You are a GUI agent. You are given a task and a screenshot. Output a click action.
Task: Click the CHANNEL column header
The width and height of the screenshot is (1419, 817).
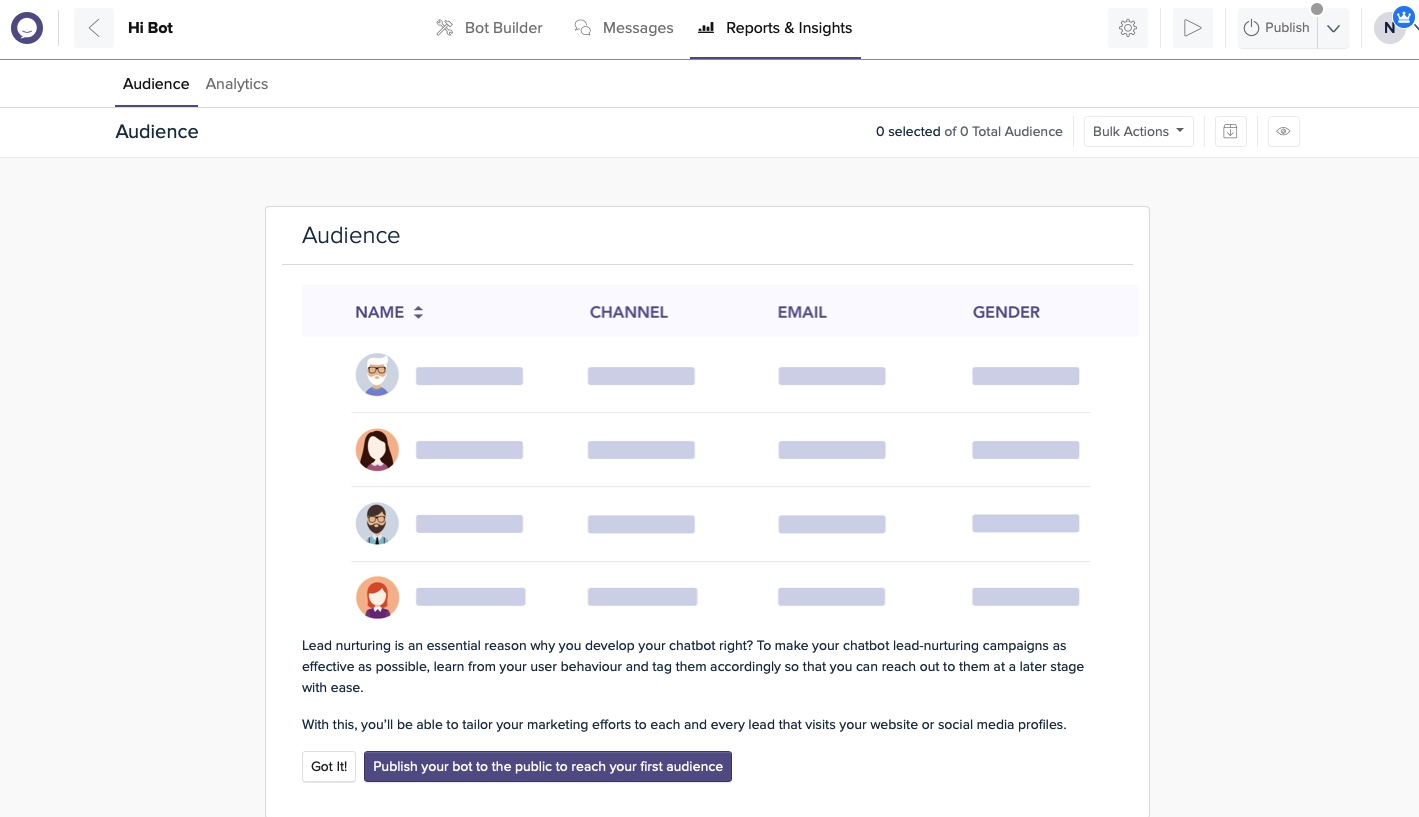click(629, 312)
